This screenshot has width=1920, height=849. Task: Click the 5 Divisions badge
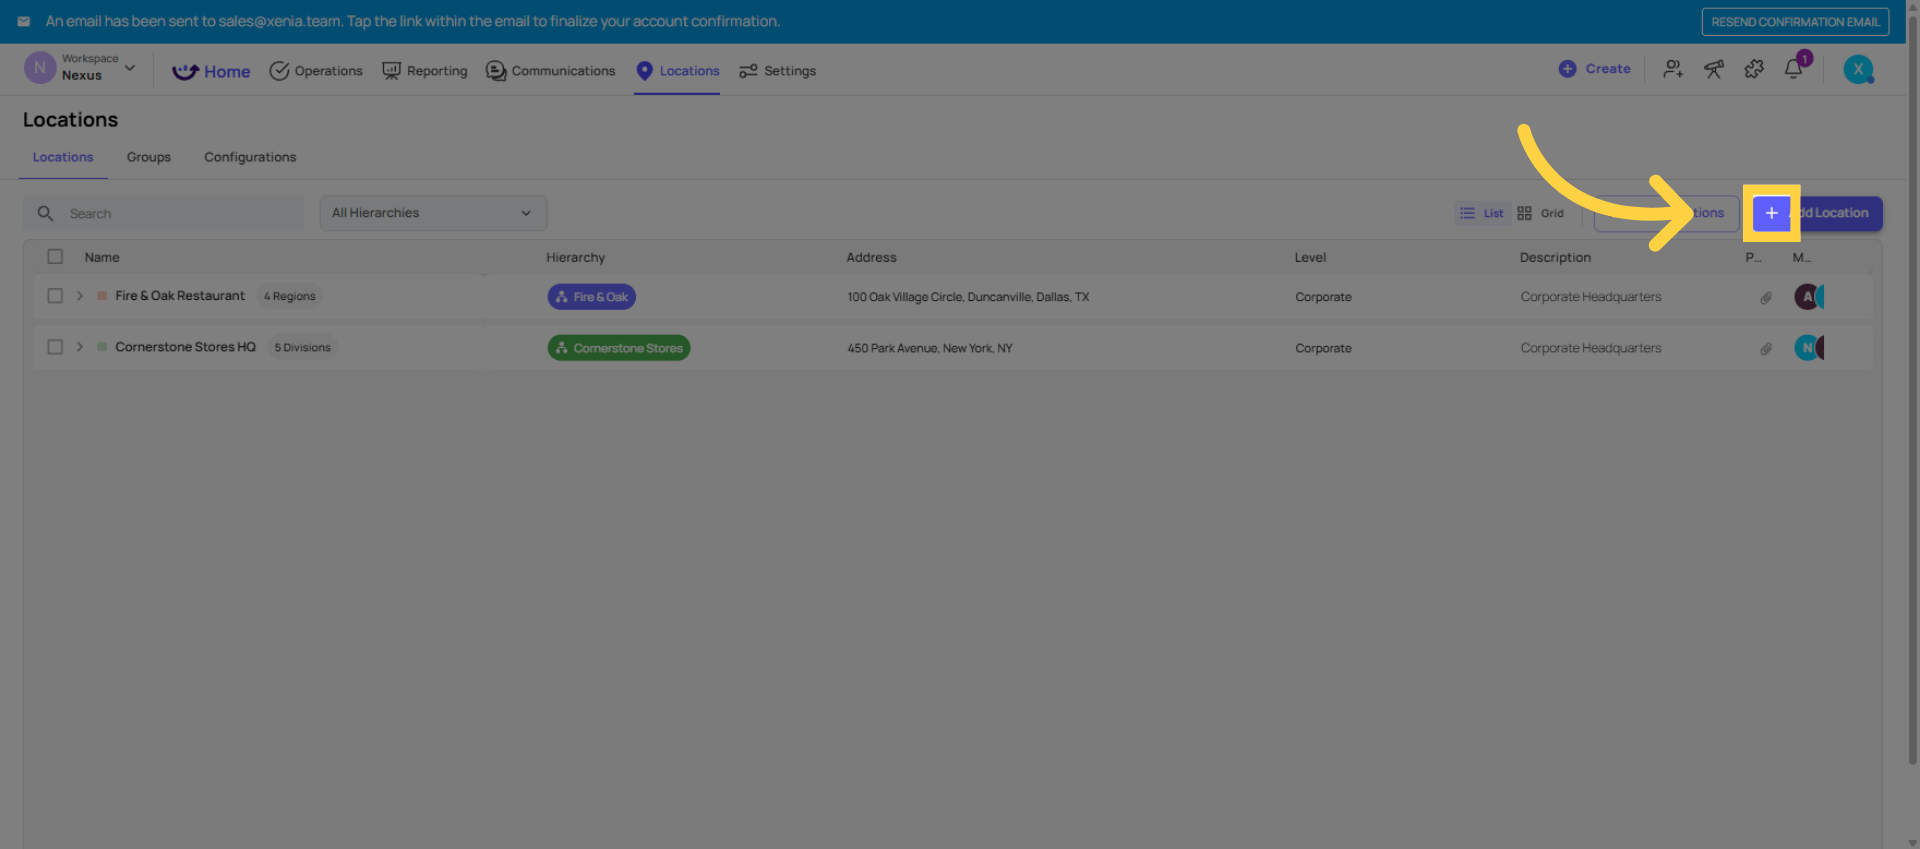(302, 347)
